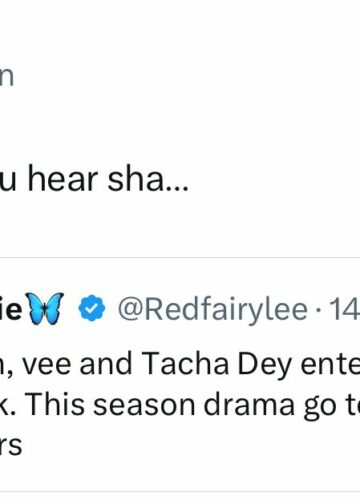Click the word 'drama' in the tweet
This screenshot has width=360, height=504.
point(249,405)
